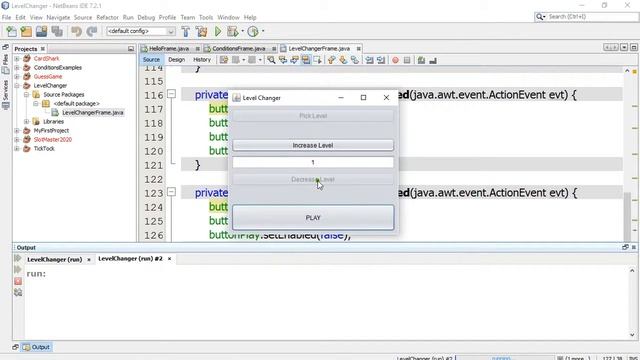The width and height of the screenshot is (640, 360).
Task: Click the New Project toolbar icon
Action: pos(26,31)
